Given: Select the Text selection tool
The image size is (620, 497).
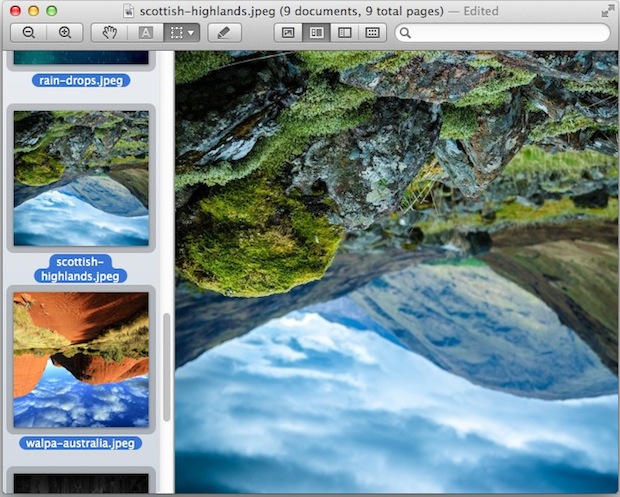Looking at the screenshot, I should pyautogui.click(x=146, y=33).
